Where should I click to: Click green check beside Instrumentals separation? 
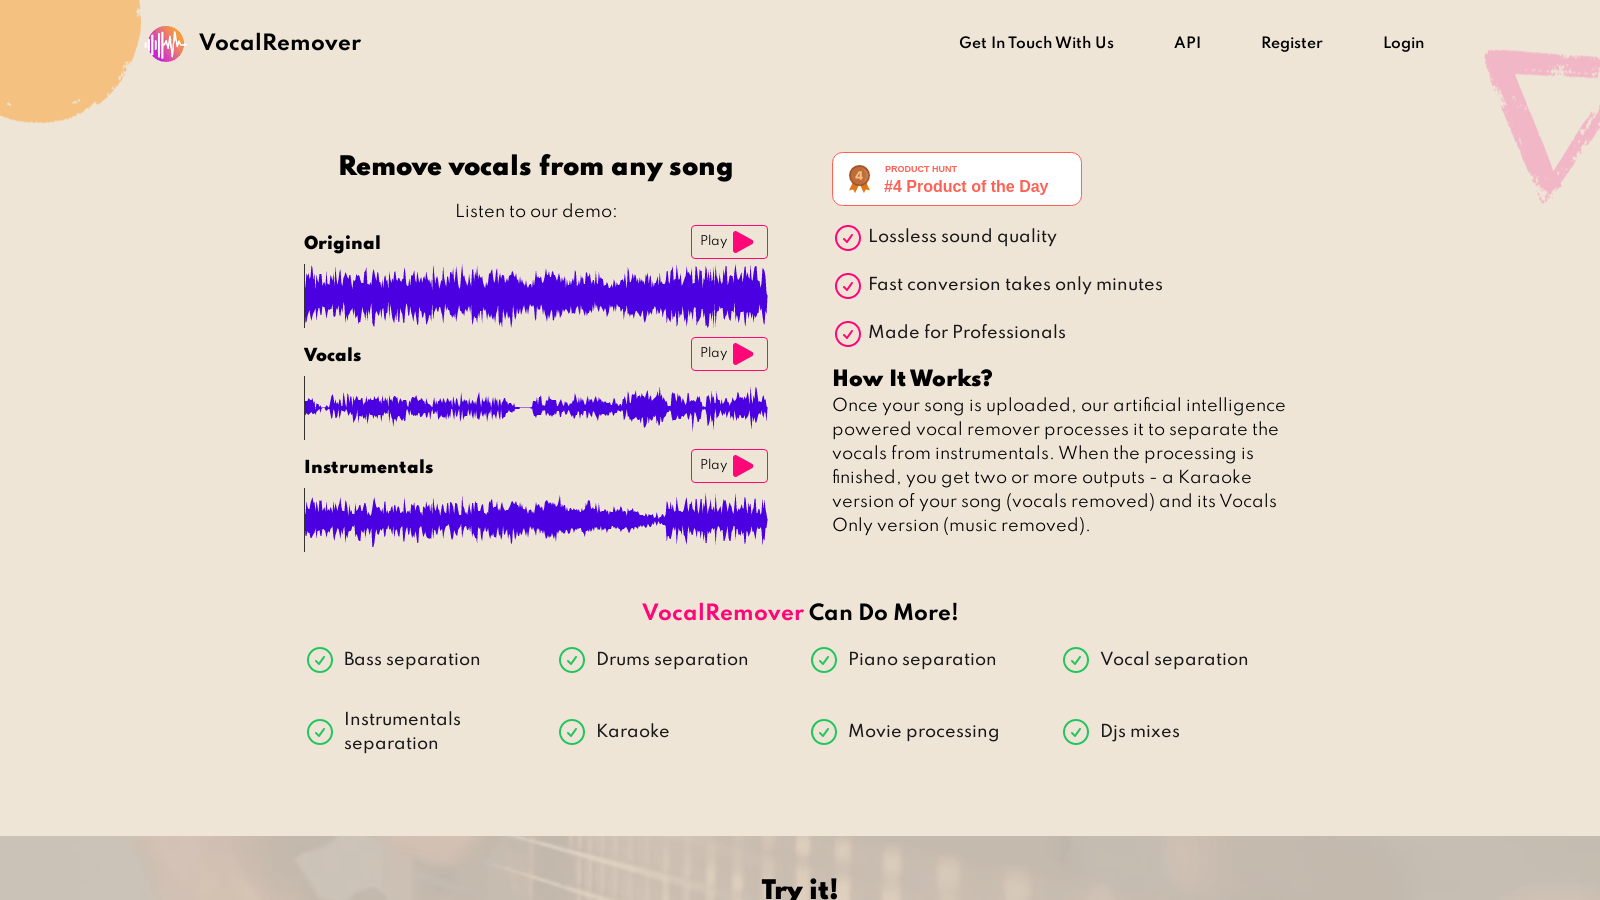pos(320,732)
